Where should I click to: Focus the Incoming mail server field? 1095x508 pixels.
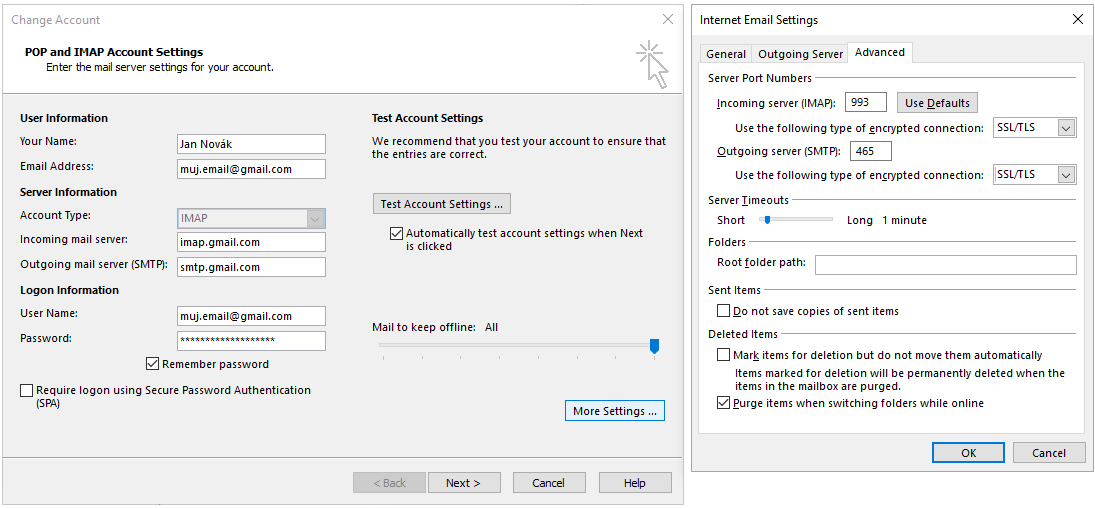[x=251, y=242]
